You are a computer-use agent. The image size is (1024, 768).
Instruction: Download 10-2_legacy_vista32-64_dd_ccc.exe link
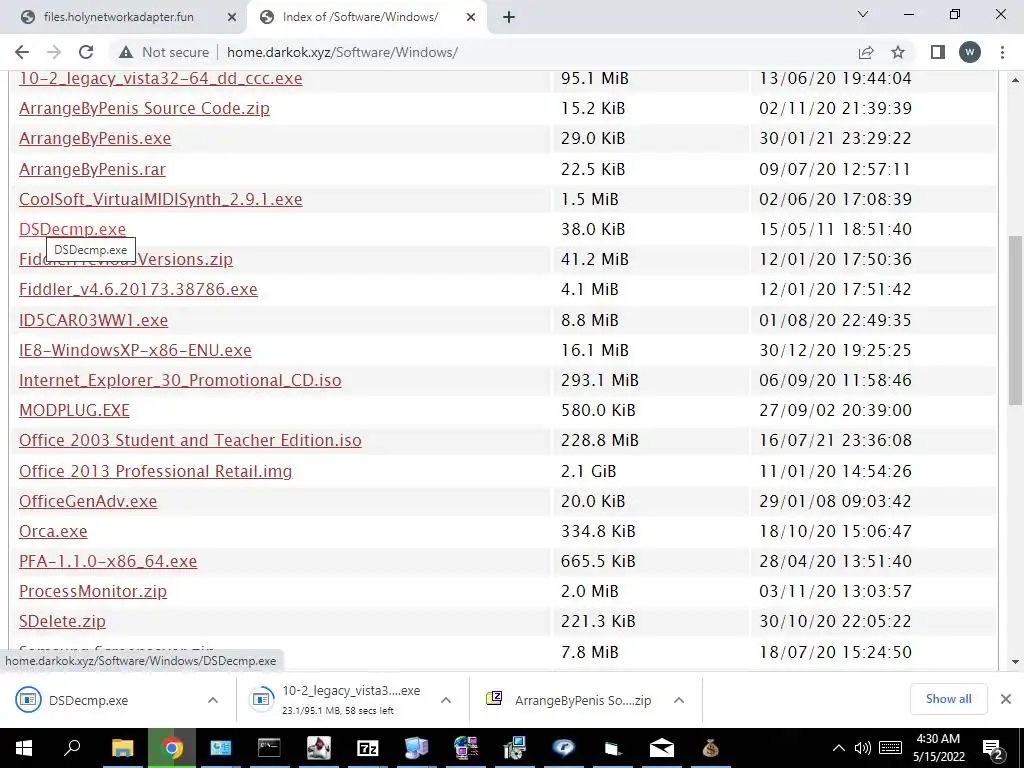[x=161, y=78]
